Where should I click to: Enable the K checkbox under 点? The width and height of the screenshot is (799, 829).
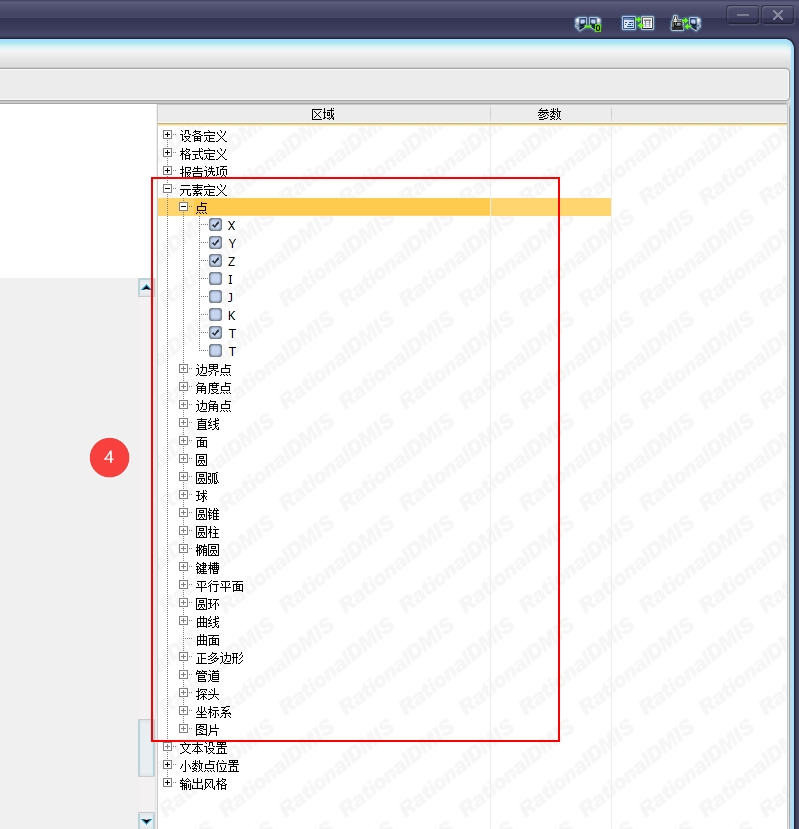215,315
